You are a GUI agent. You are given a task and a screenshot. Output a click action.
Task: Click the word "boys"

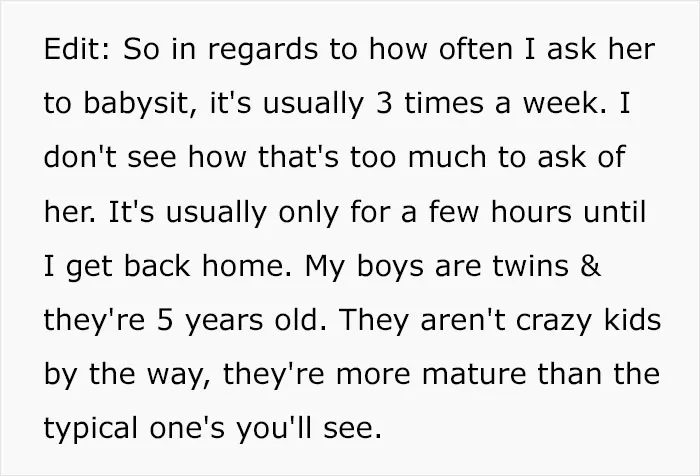point(390,268)
